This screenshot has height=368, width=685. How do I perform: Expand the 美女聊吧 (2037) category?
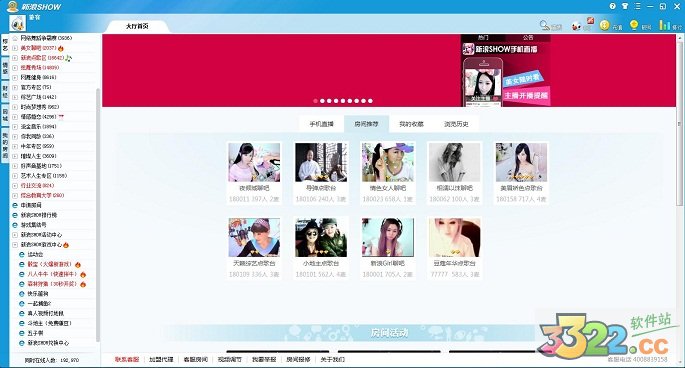(x=15, y=48)
